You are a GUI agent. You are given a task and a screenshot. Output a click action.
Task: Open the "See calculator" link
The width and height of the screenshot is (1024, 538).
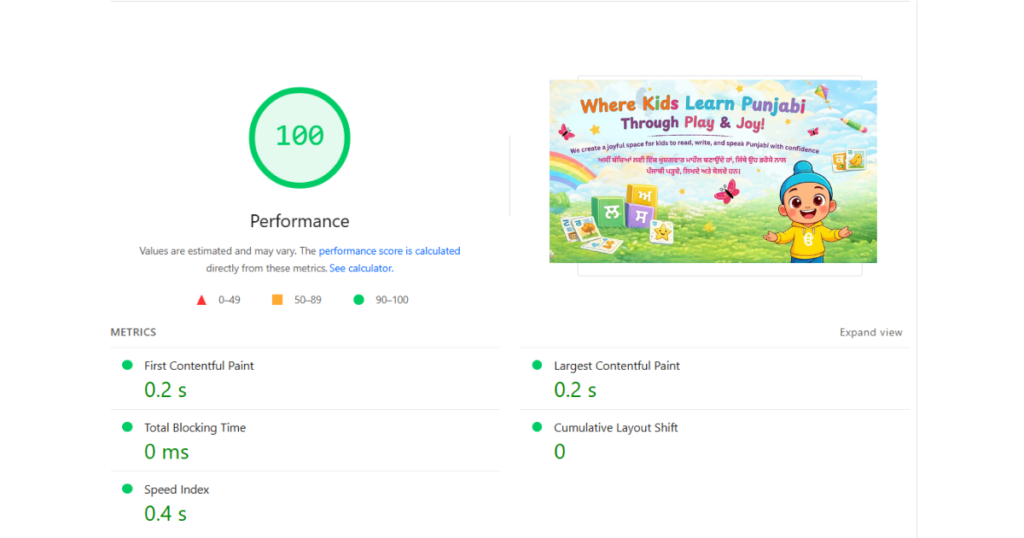pyautogui.click(x=360, y=268)
